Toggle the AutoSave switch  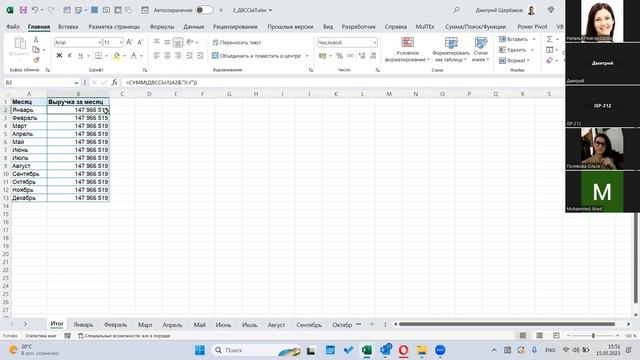pos(204,10)
